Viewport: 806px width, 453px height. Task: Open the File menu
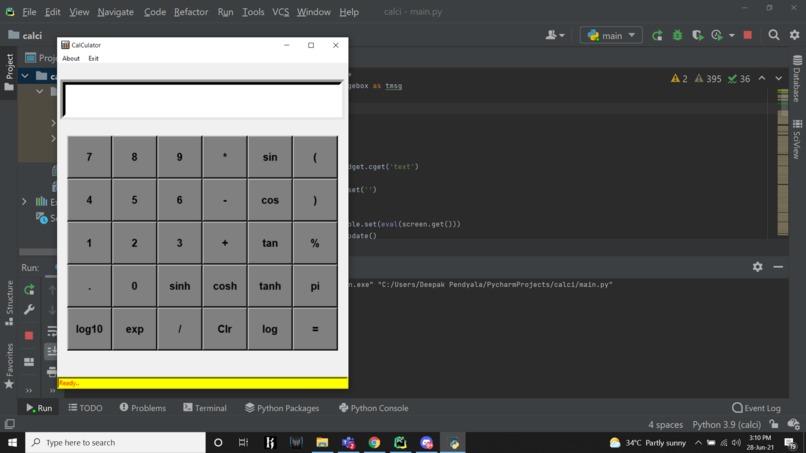(x=29, y=12)
